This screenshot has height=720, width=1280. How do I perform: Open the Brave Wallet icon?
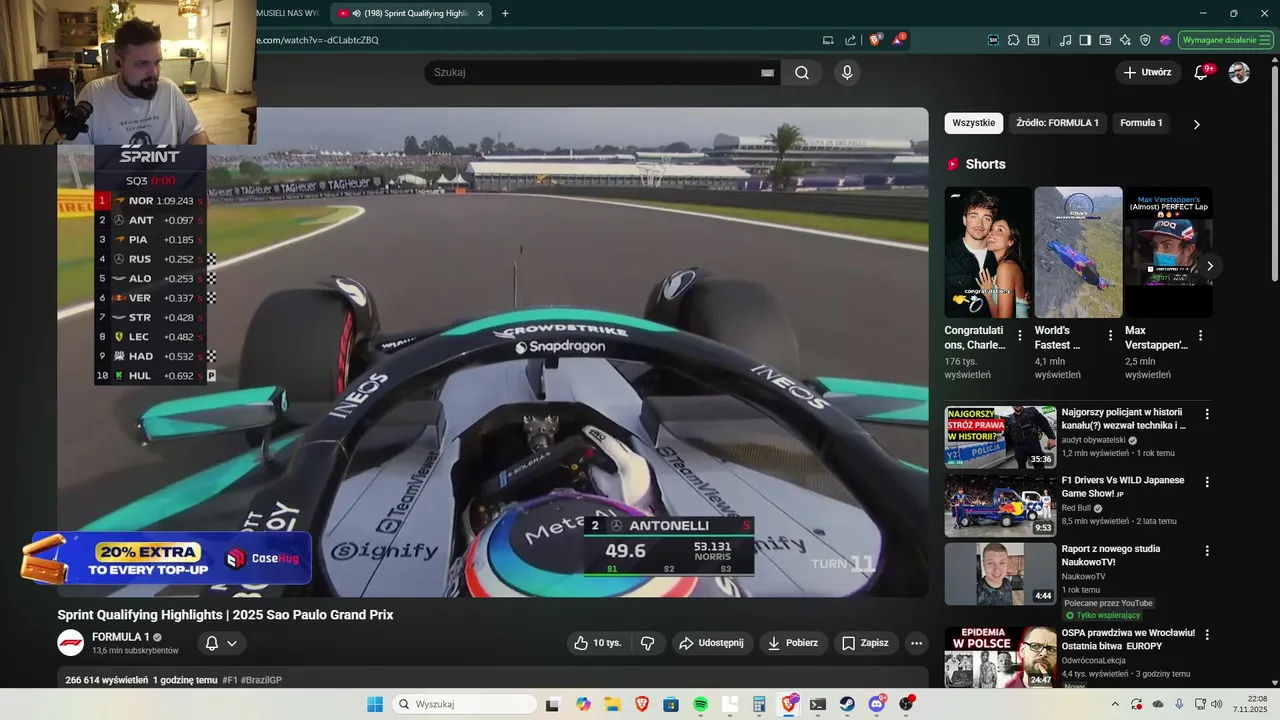1105,40
